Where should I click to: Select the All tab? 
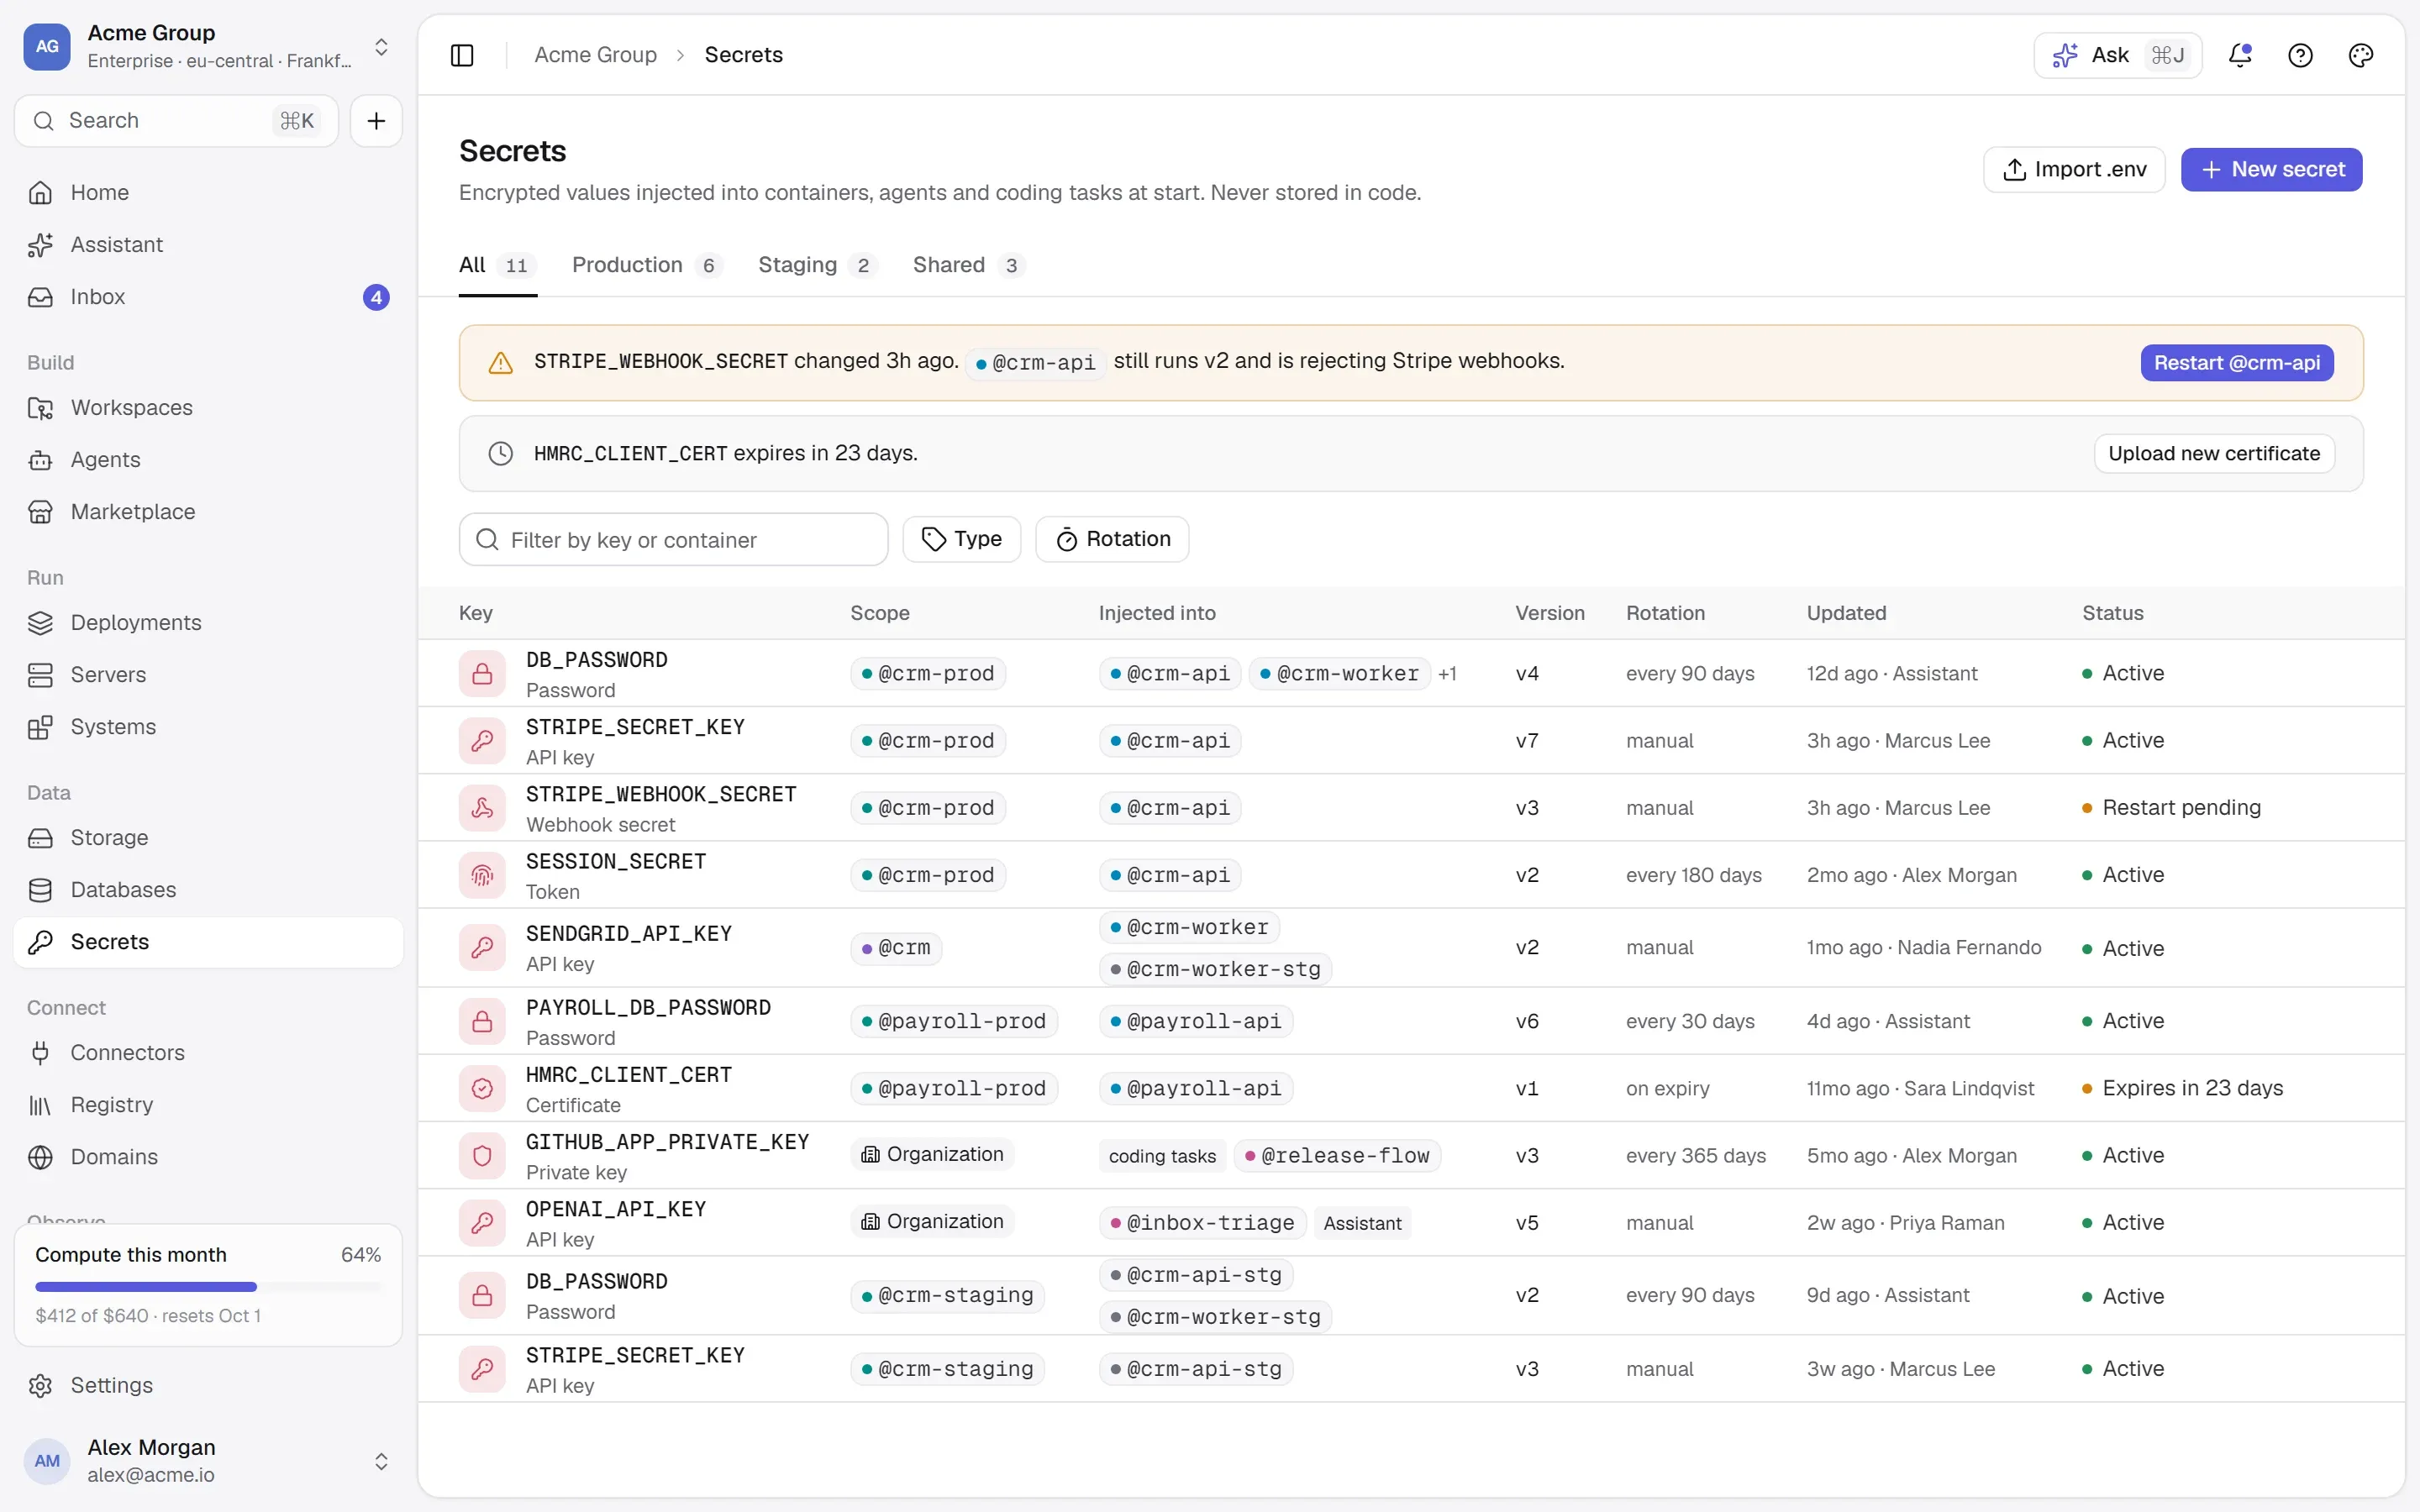[x=497, y=265]
